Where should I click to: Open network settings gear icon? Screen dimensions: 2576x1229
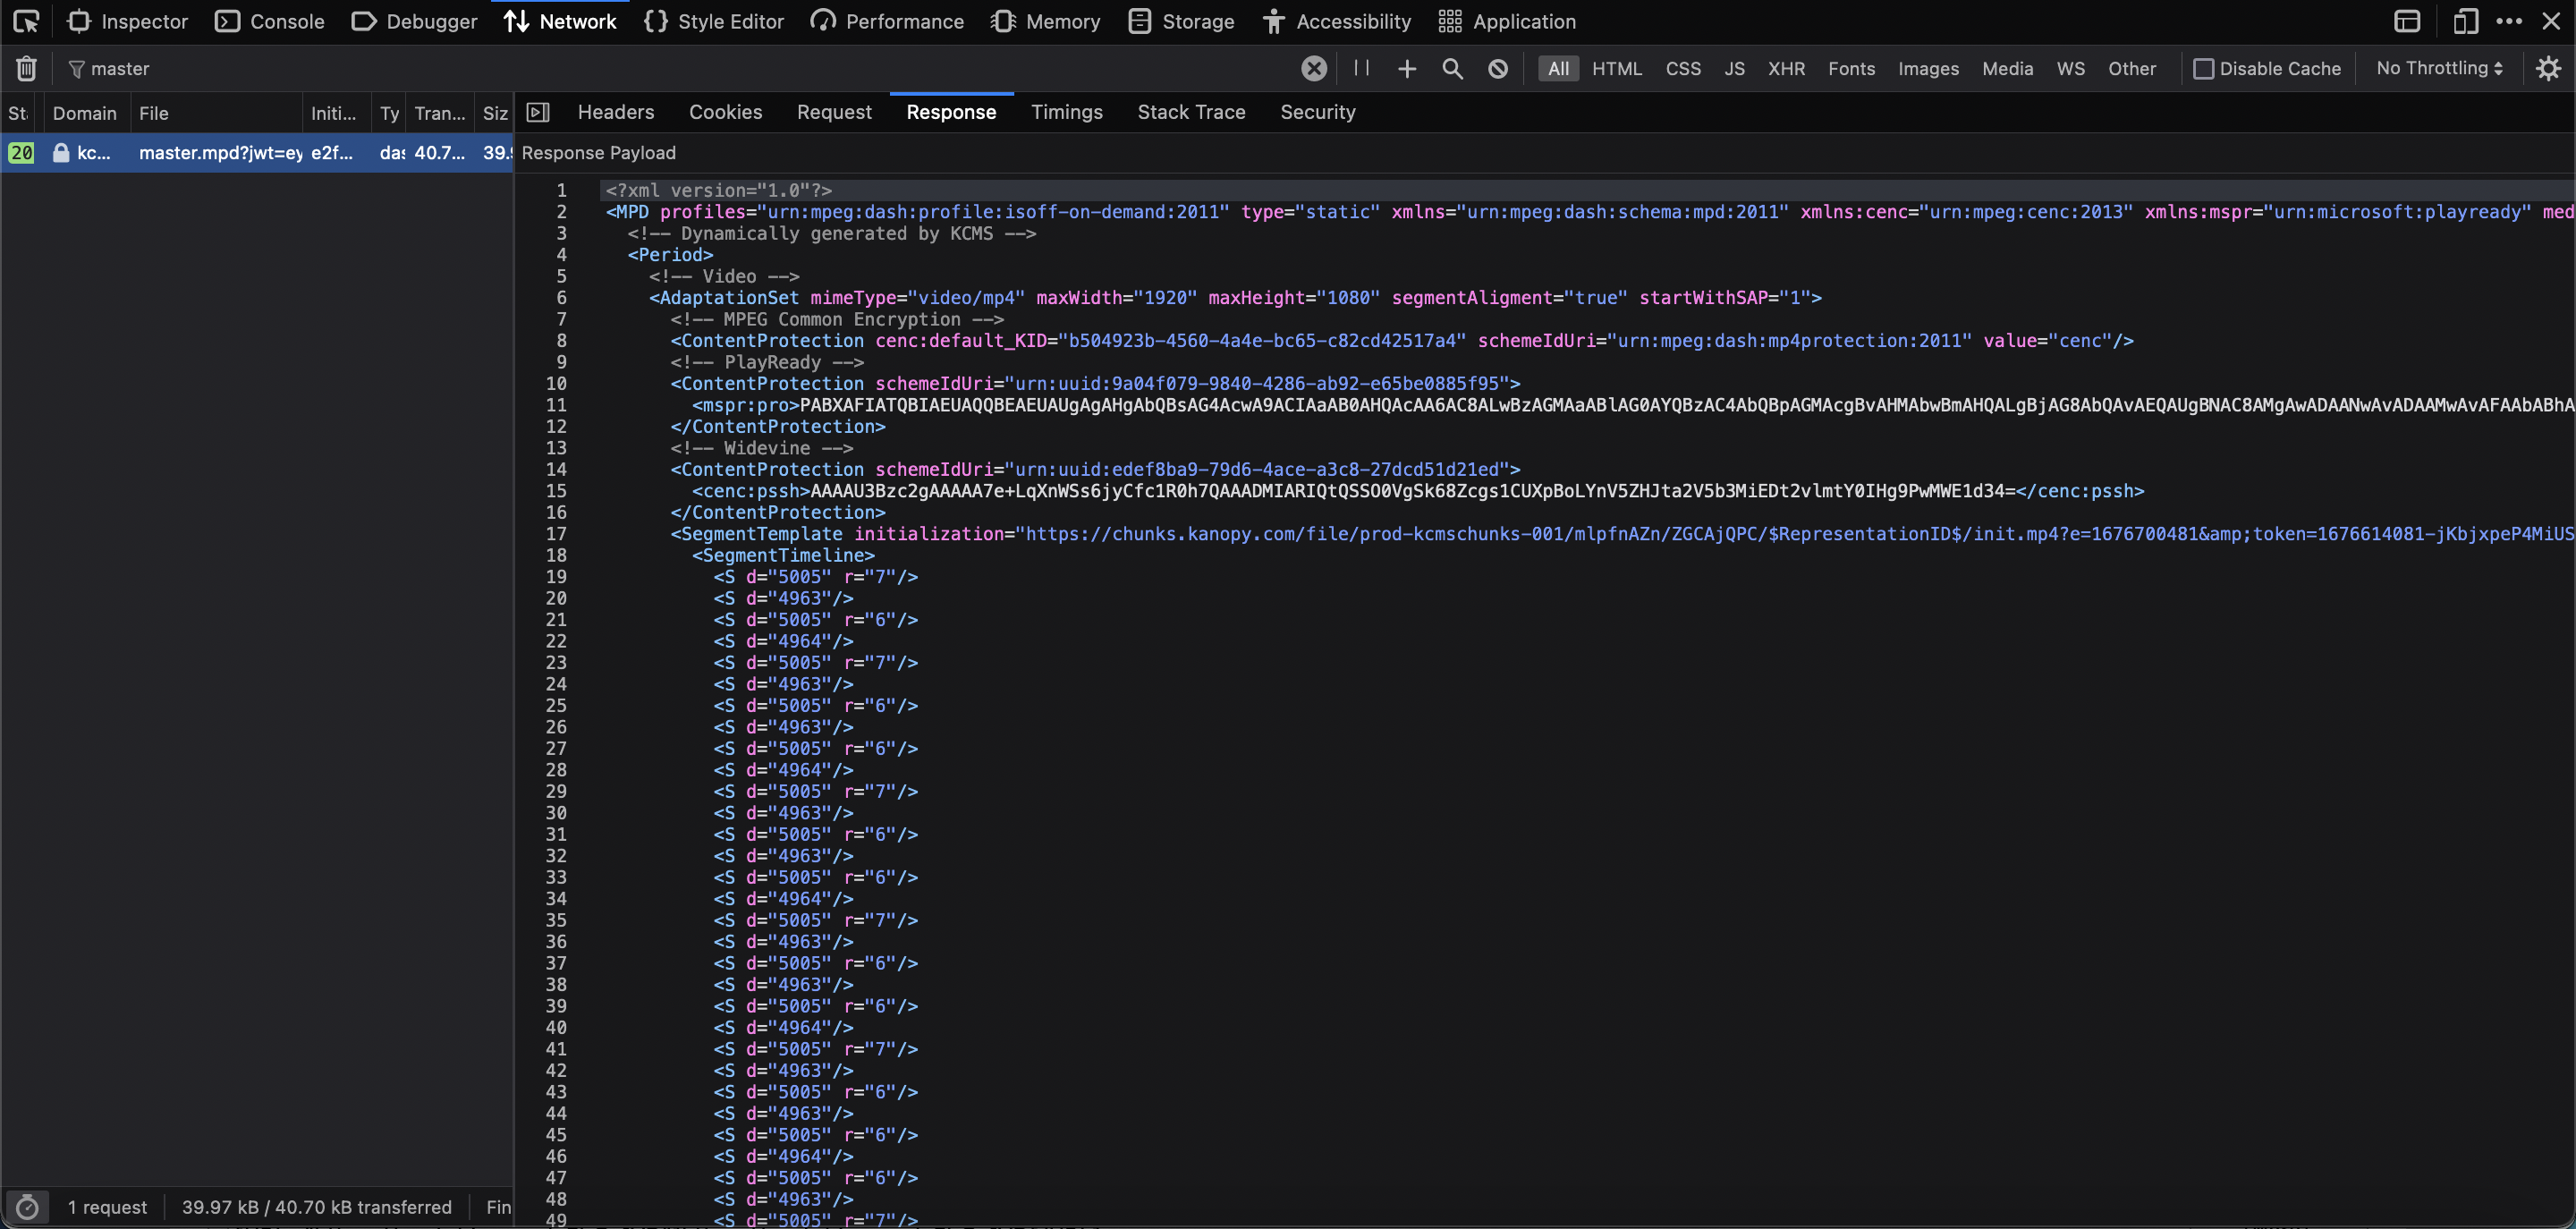coord(2548,68)
